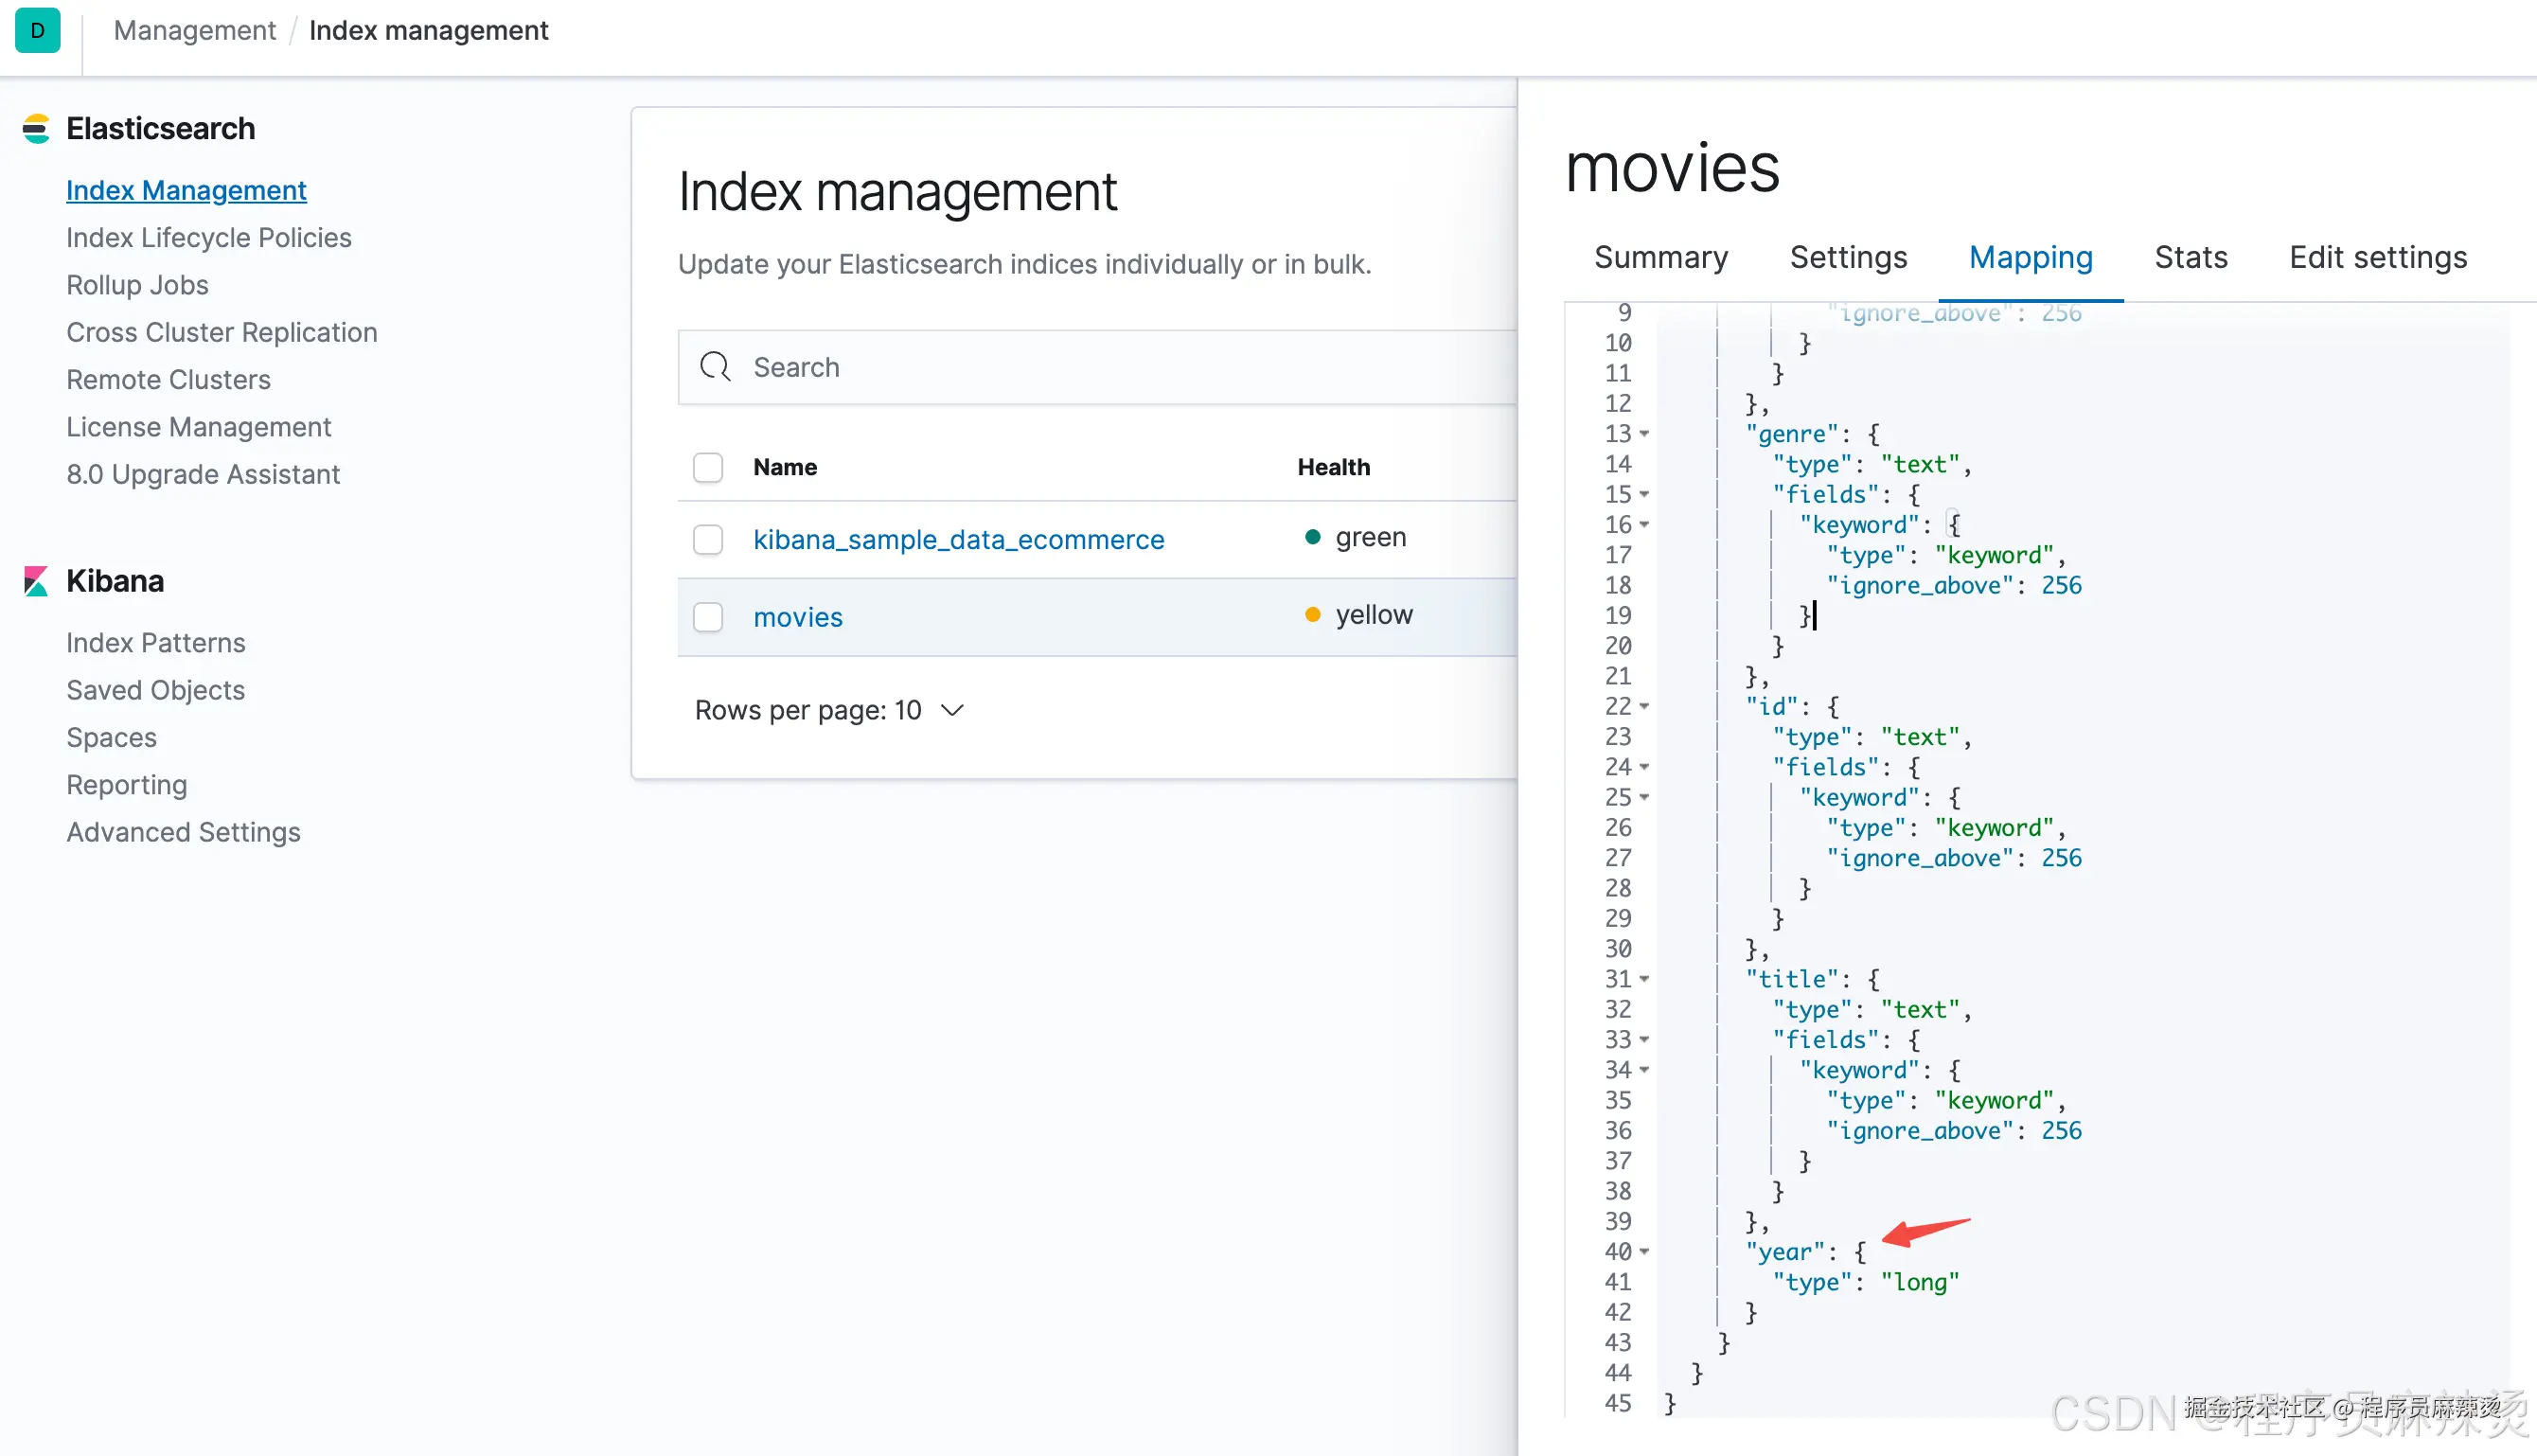Click the green D space avatar icon
The height and width of the screenshot is (1456, 2537).
(38, 30)
